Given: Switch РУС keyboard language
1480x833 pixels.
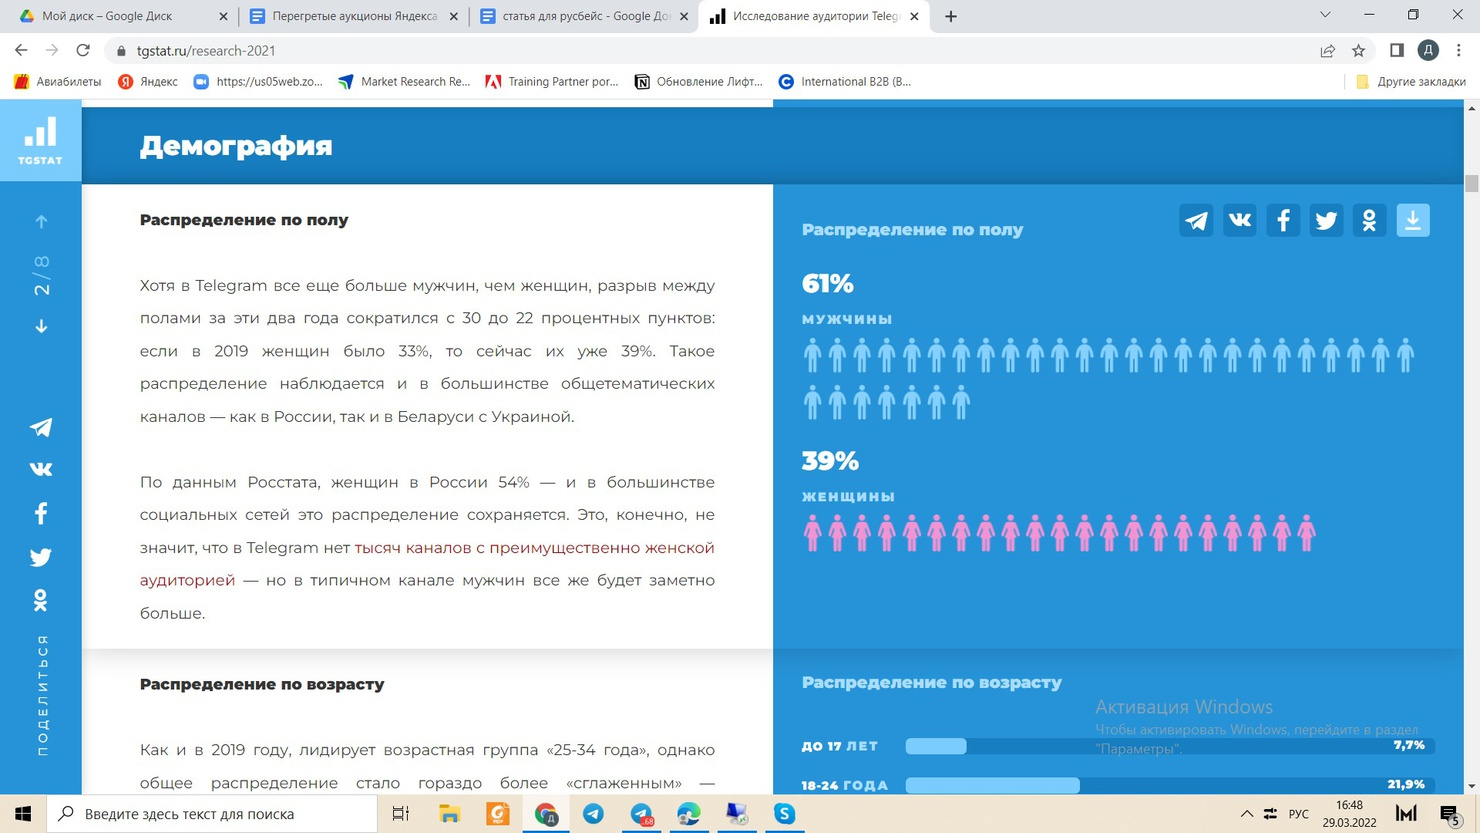Looking at the screenshot, I should tap(1298, 814).
